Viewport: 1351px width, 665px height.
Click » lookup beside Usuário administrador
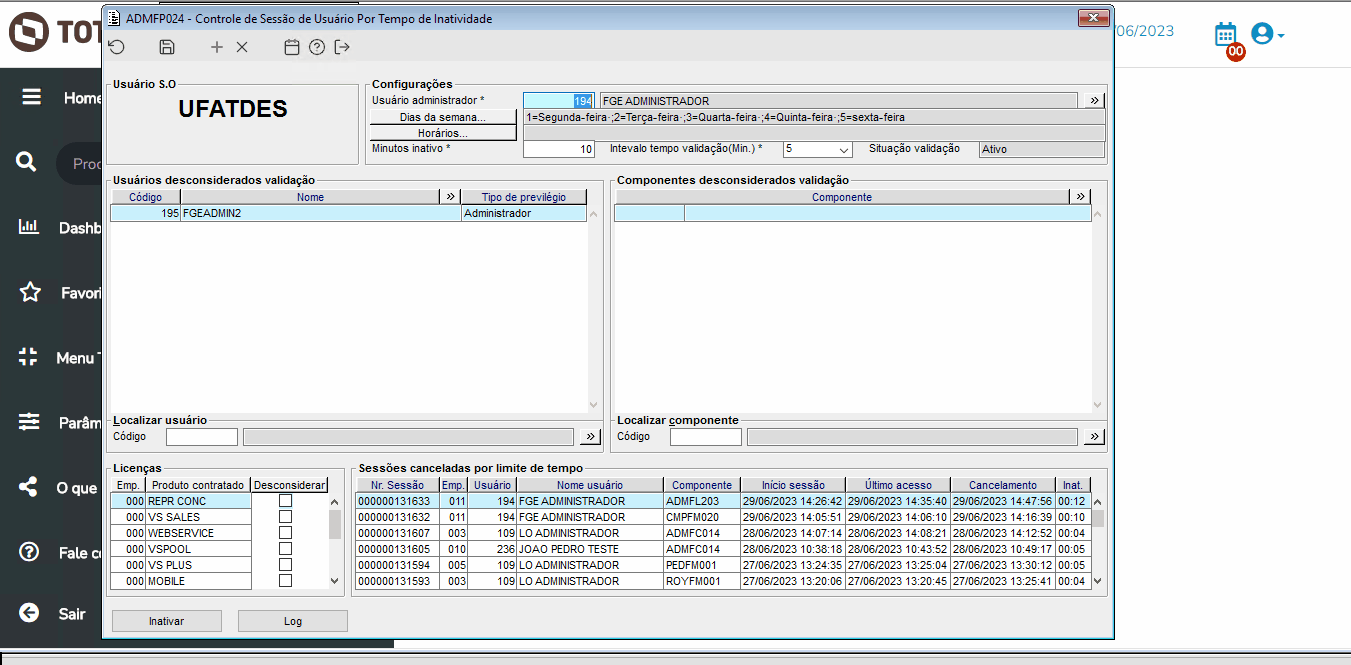(1094, 101)
